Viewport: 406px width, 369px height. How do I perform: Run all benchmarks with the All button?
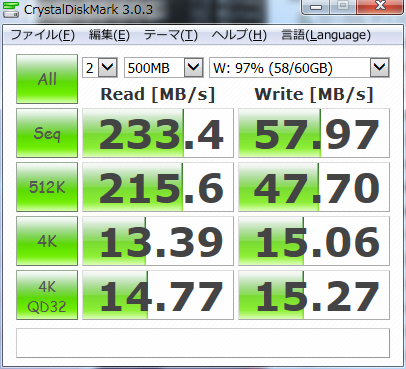click(47, 79)
